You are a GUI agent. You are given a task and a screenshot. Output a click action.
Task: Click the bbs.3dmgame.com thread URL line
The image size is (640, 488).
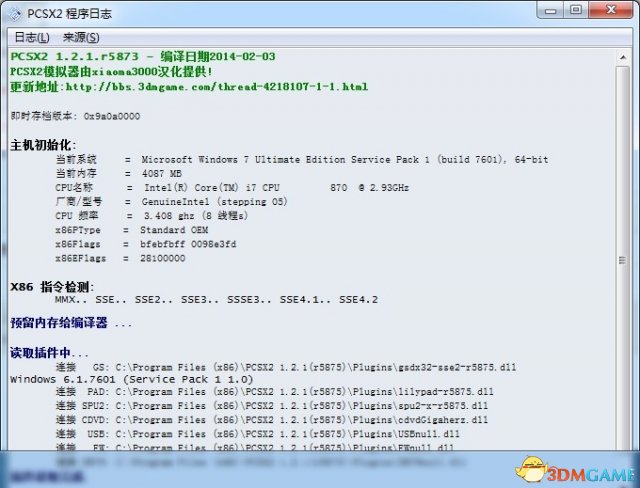coord(189,87)
